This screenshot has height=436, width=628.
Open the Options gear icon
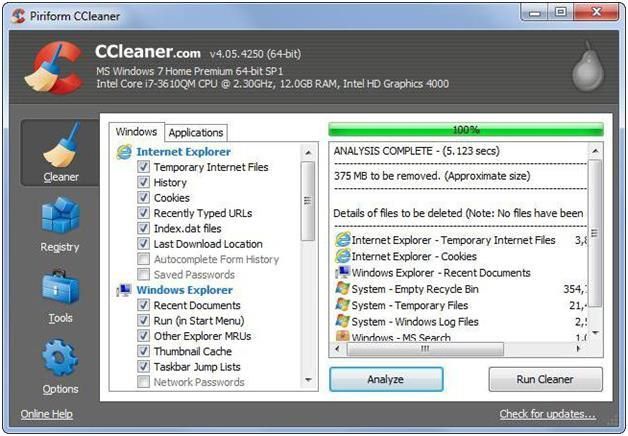(x=60, y=357)
